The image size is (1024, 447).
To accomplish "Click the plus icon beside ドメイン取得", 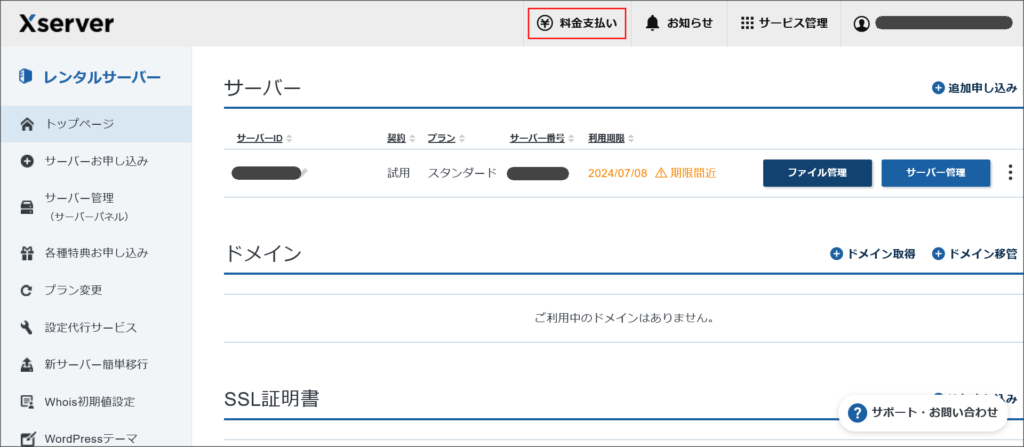I will 837,254.
